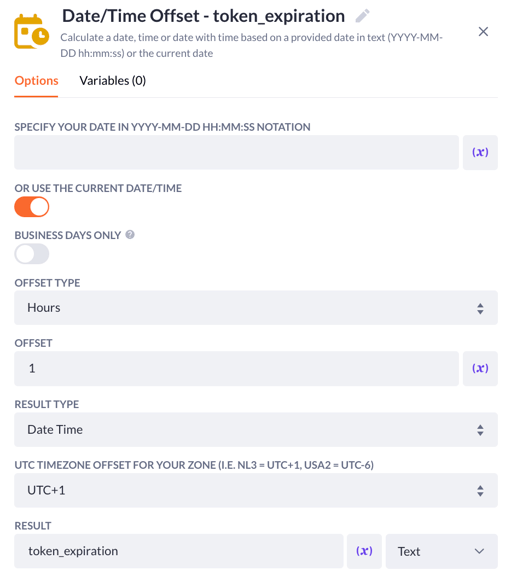Click the pencil icon to rename token_expiration
511x582 pixels.
(362, 16)
